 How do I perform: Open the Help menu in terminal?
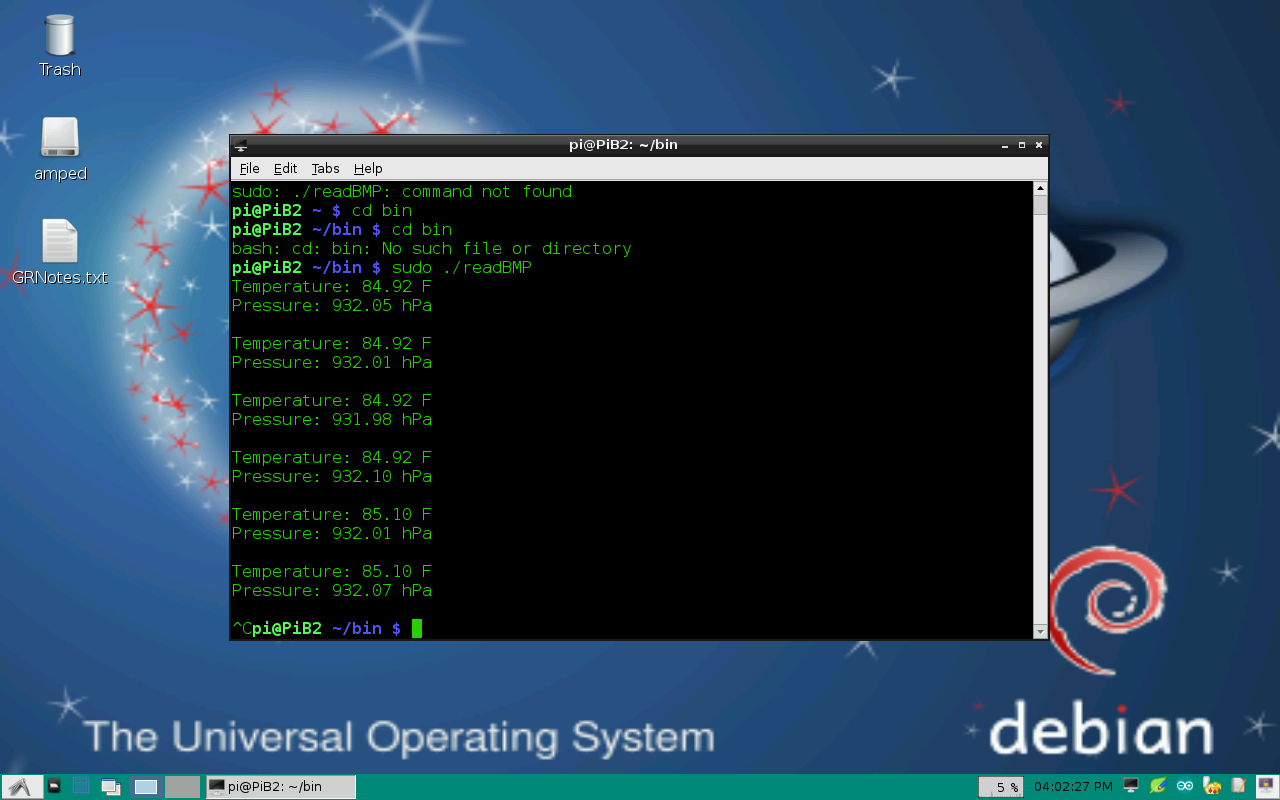click(x=368, y=169)
